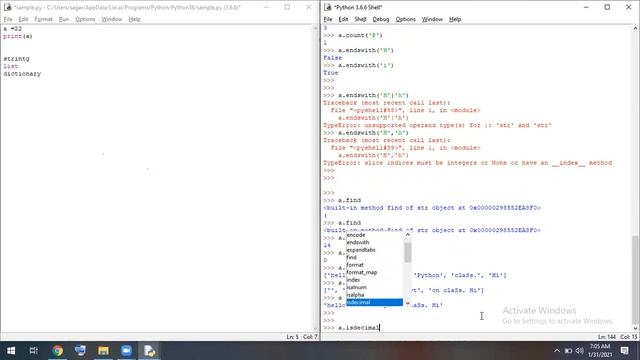The height and width of the screenshot is (360, 640).
Task: Click the word 'list' in editor
Action: [11, 66]
